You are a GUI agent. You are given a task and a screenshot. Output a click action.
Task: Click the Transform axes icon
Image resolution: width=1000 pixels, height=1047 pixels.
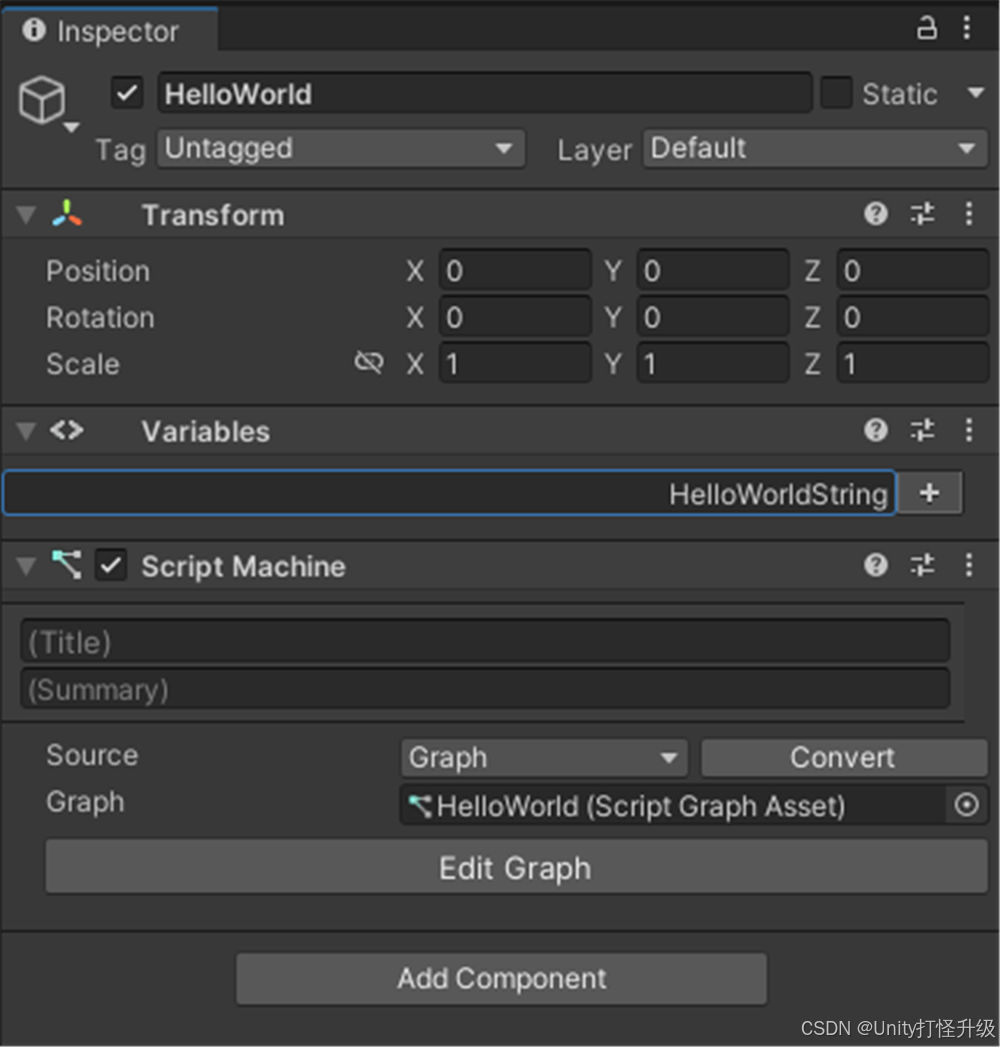coord(67,214)
